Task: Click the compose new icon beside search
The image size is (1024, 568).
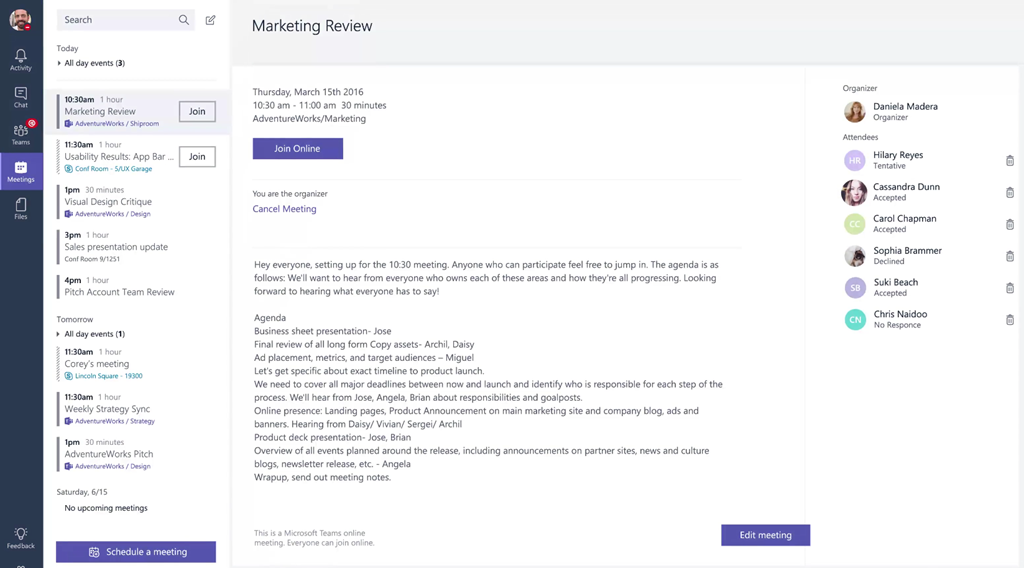Action: 210,20
